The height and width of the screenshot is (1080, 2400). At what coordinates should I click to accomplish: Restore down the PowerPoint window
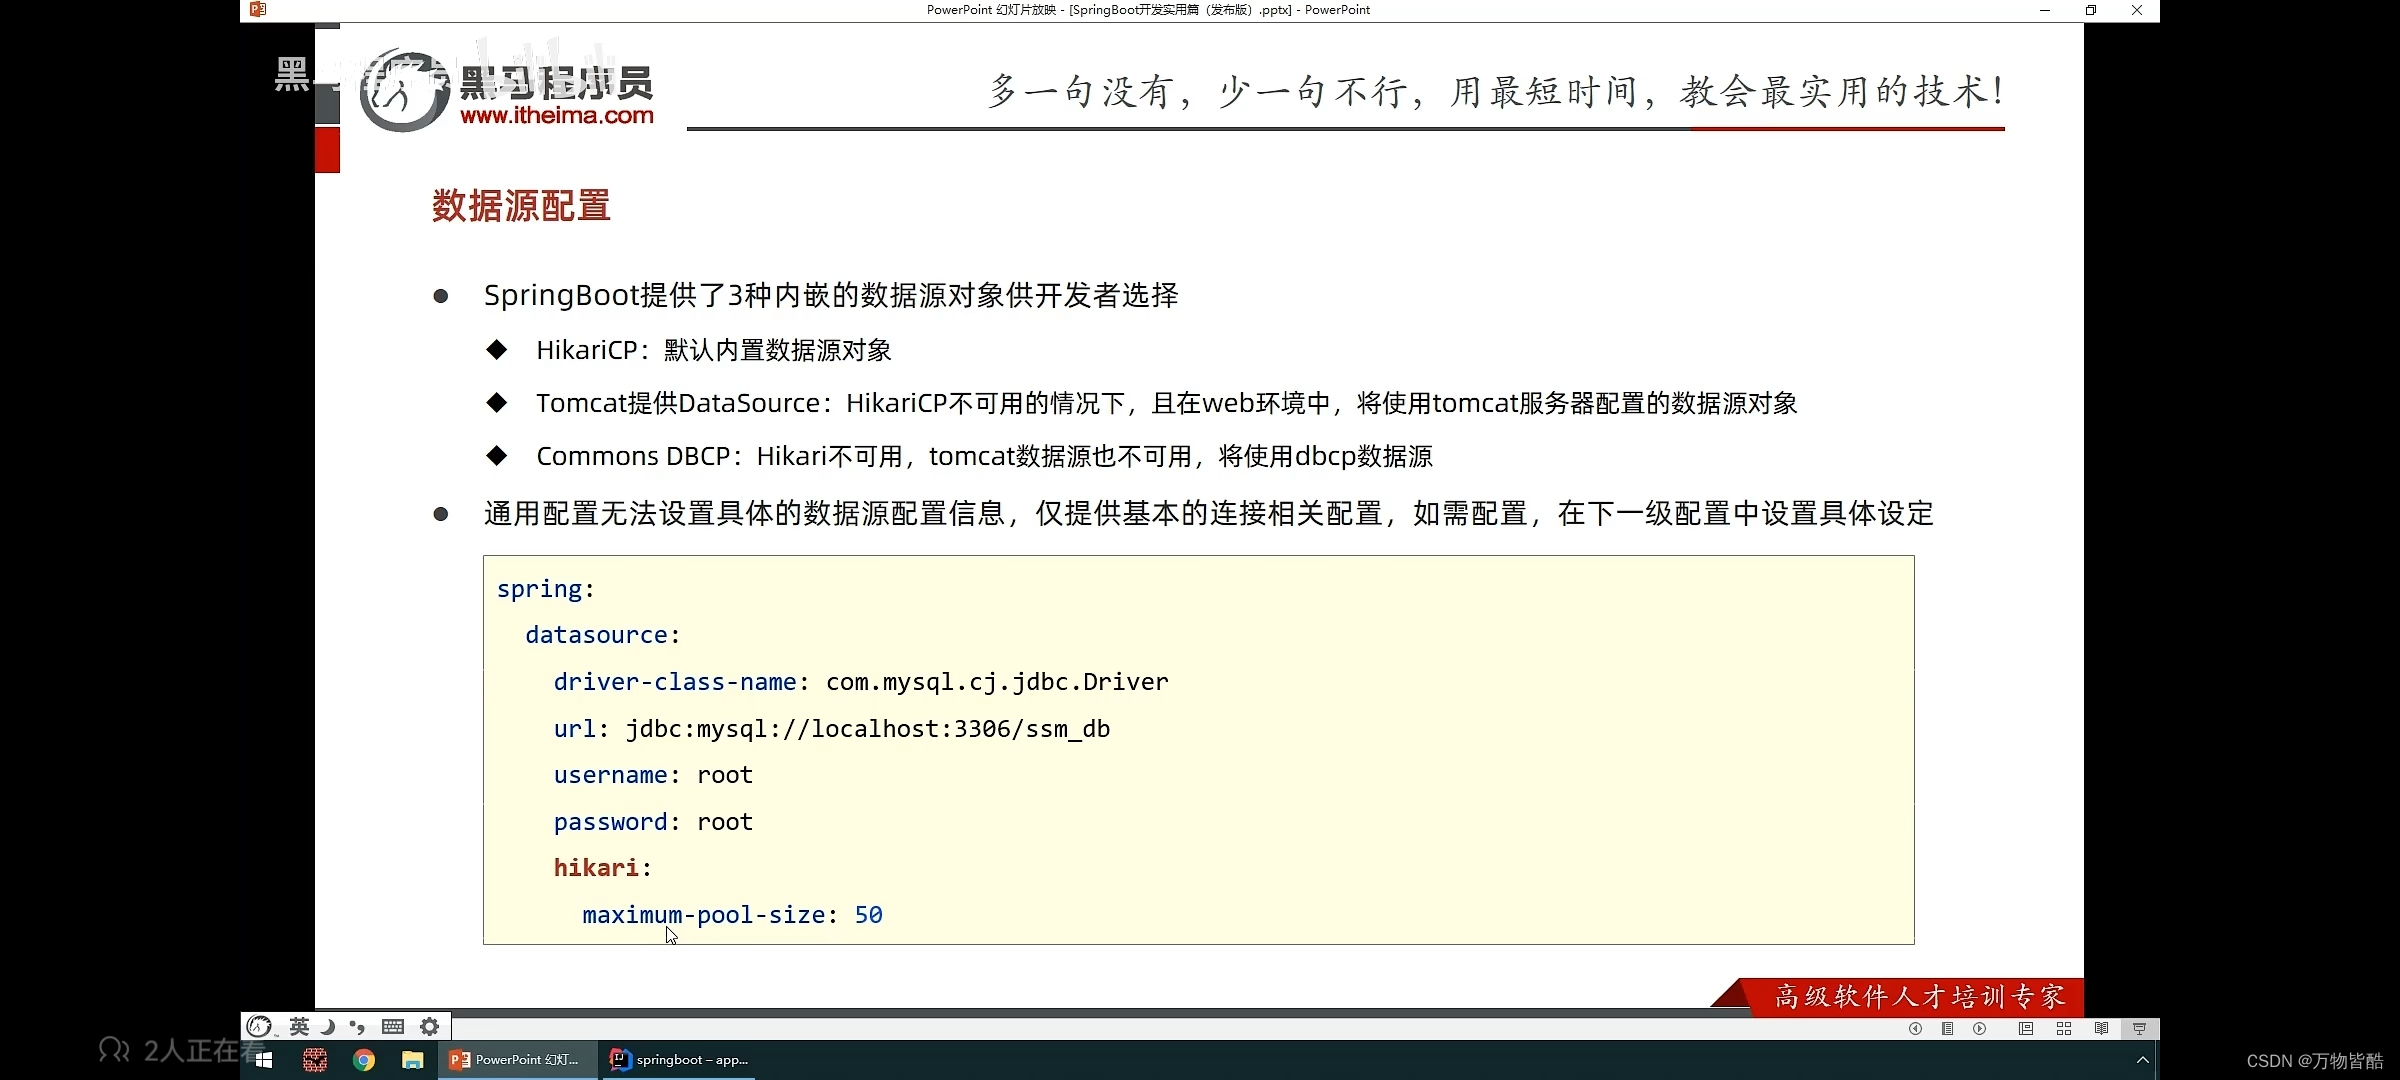2091,10
